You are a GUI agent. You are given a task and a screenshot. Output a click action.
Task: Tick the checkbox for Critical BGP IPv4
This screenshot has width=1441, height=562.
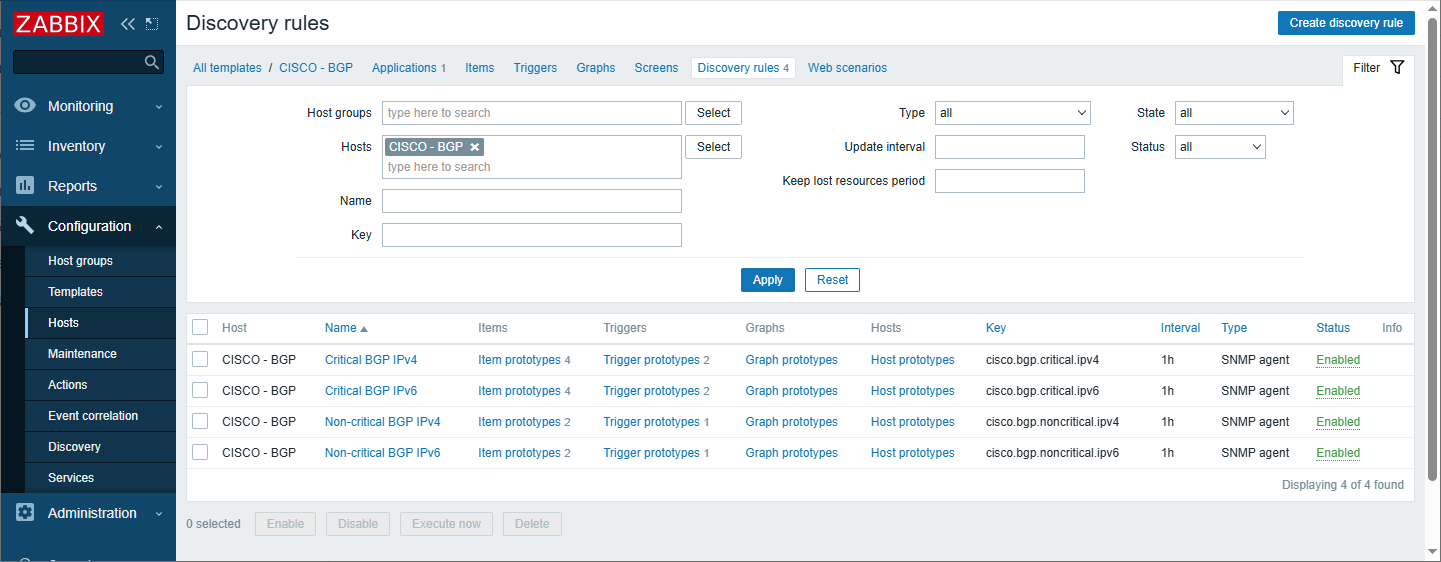200,359
